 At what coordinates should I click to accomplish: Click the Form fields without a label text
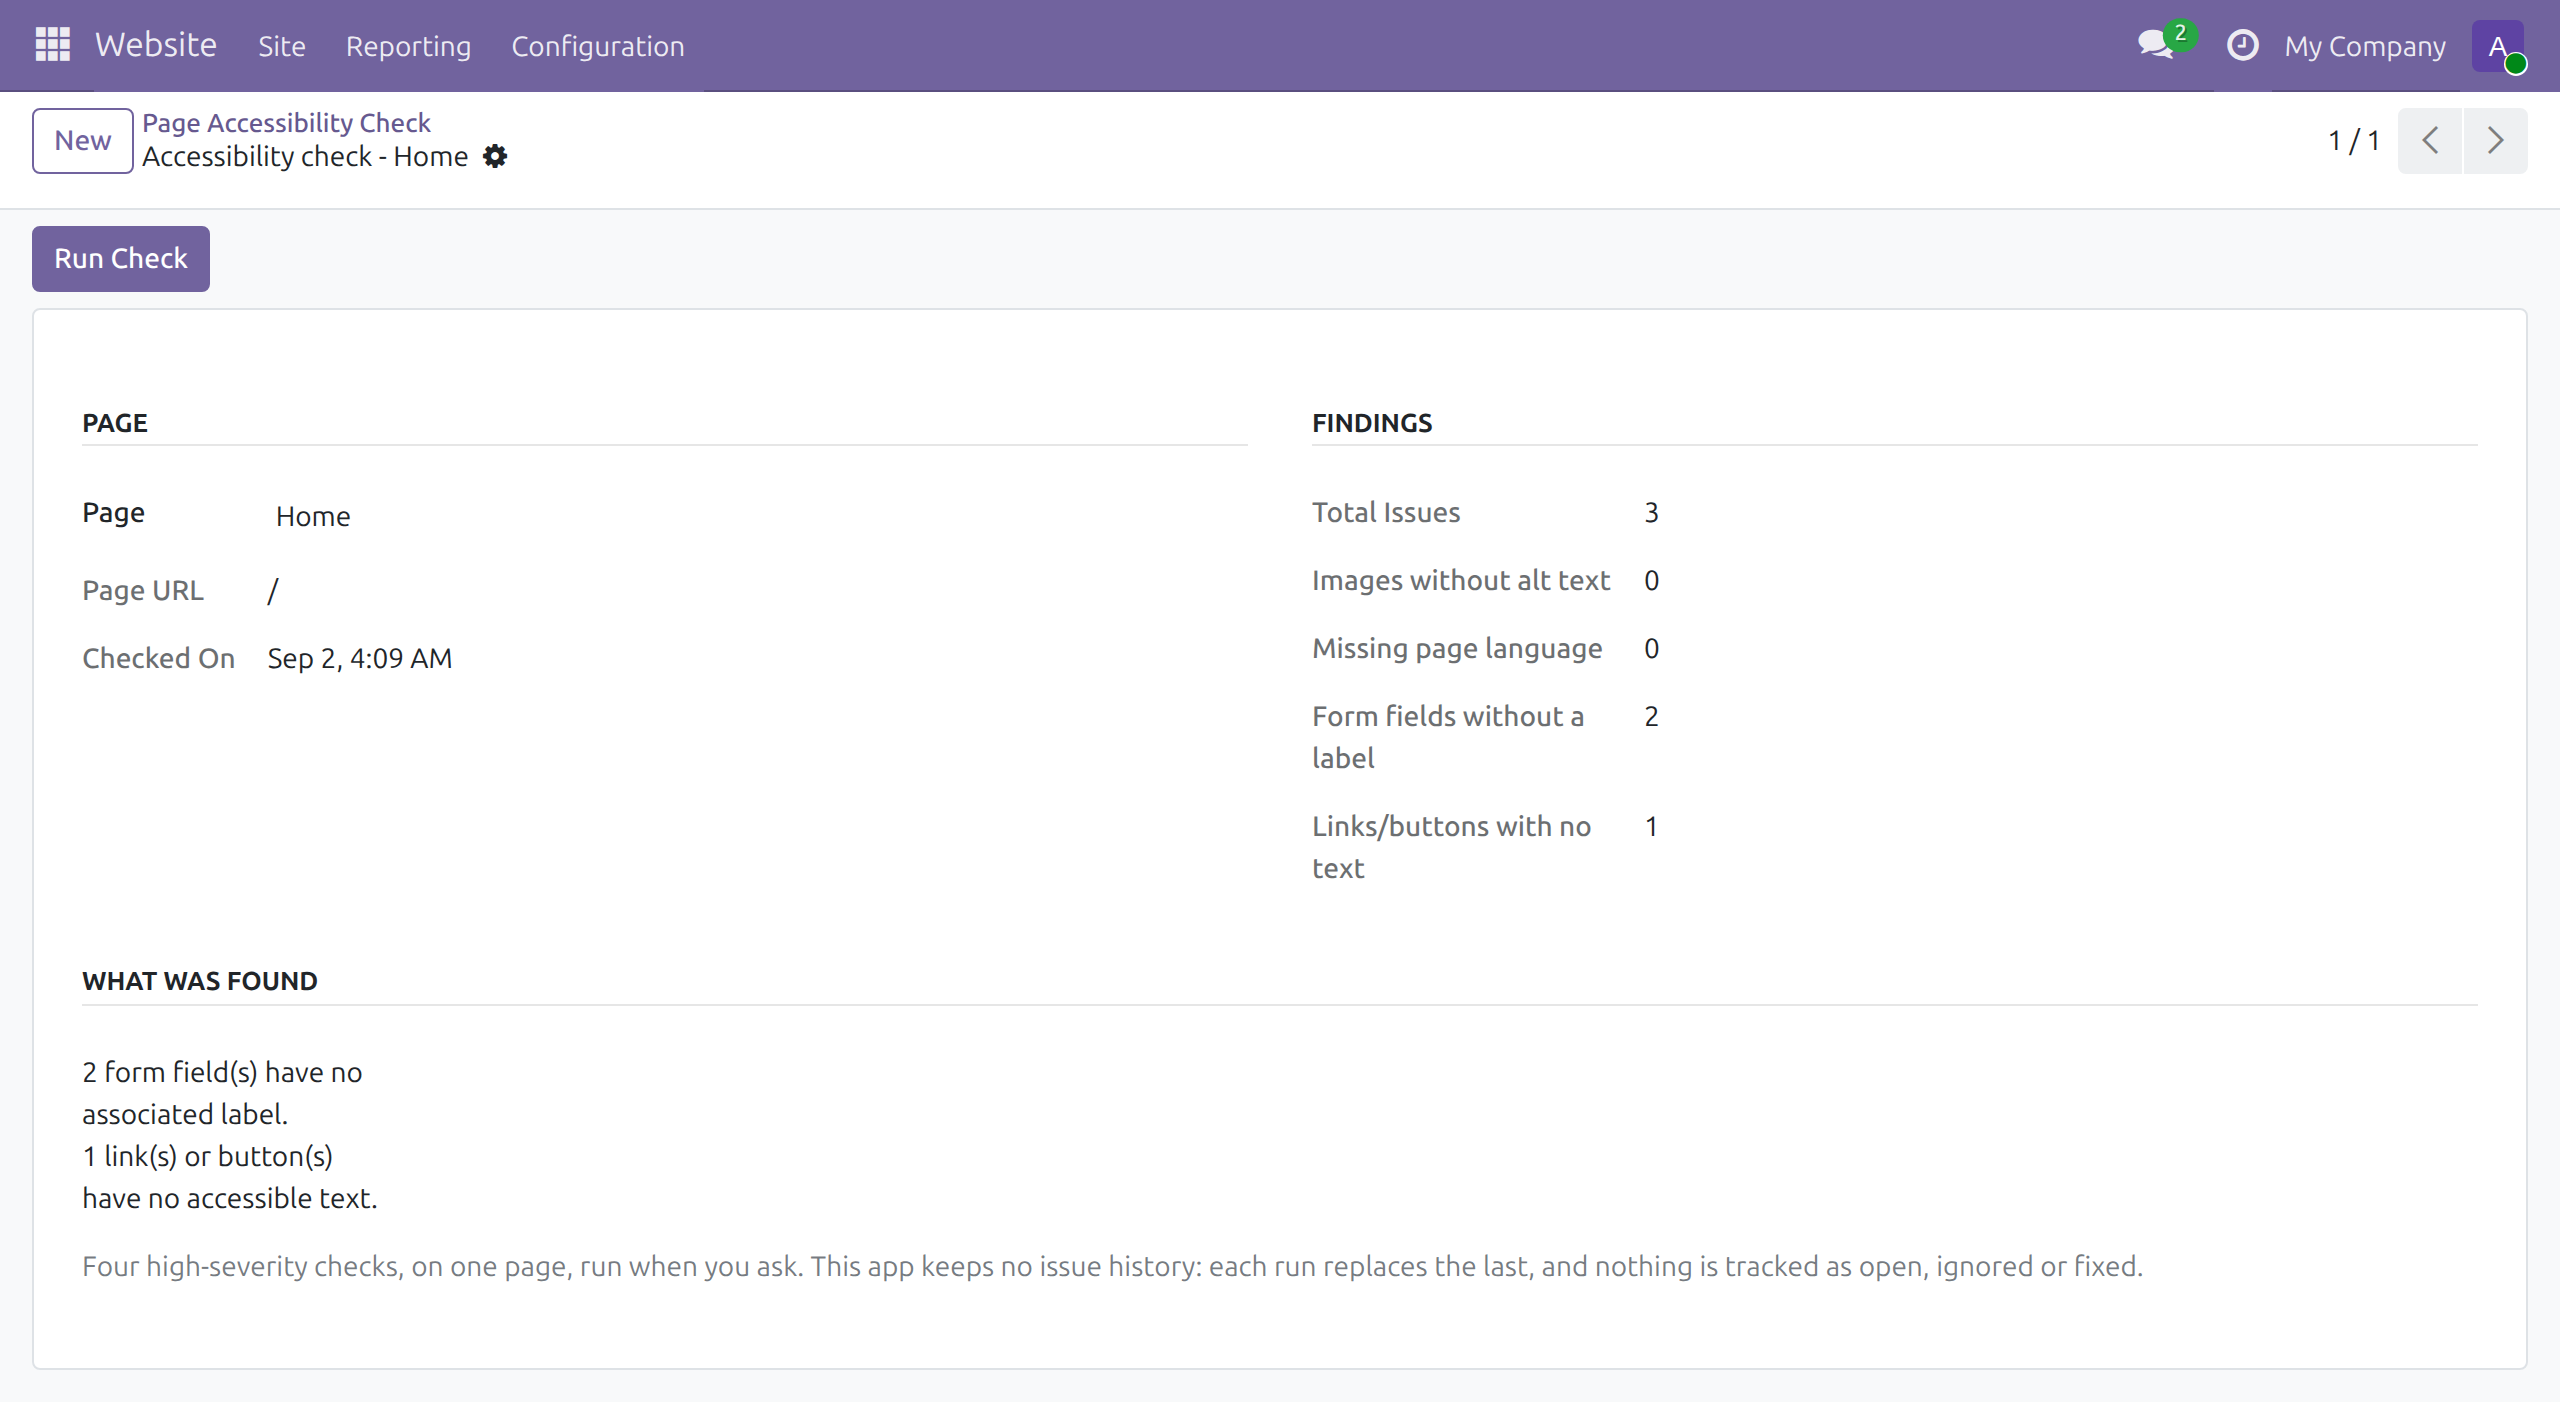click(x=1448, y=737)
